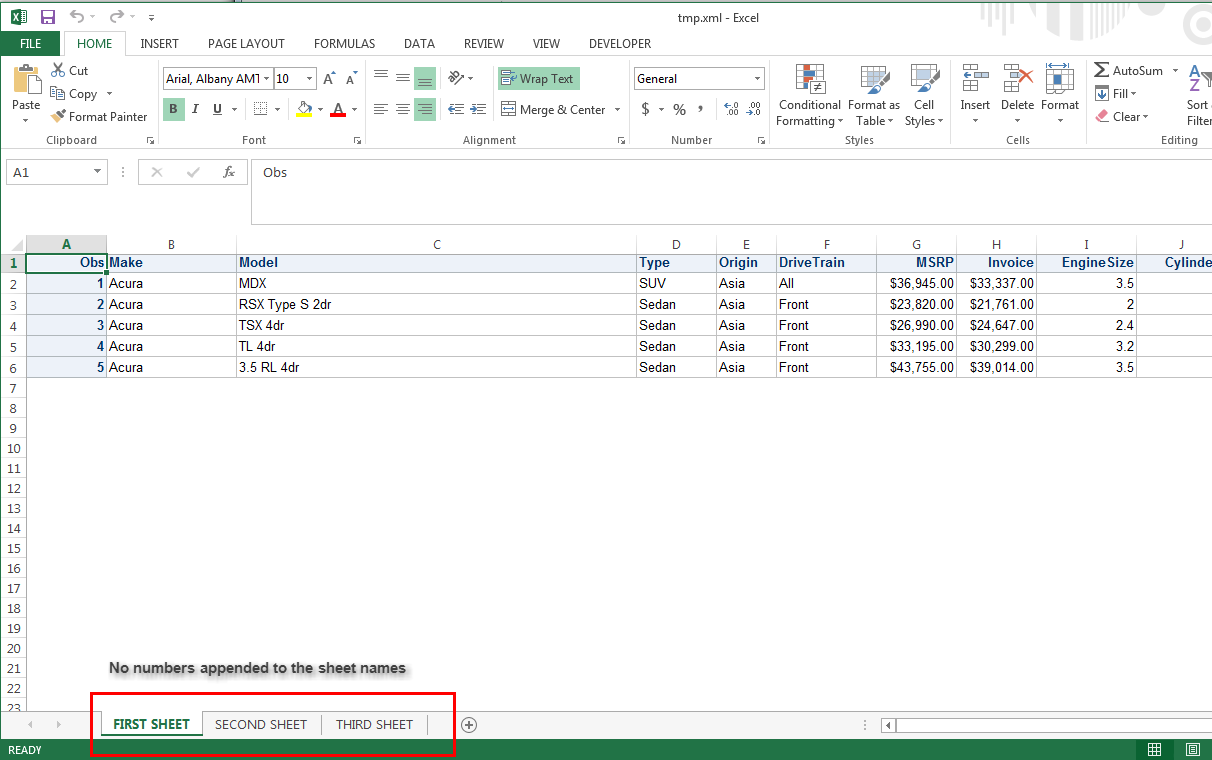Add a new sheet with plus icon
This screenshot has height=760, width=1212.
pos(468,725)
